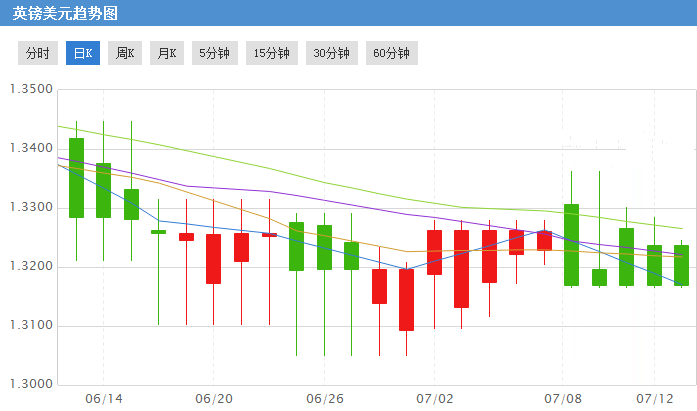Switch to the 分时 chart tab

(x=37, y=53)
